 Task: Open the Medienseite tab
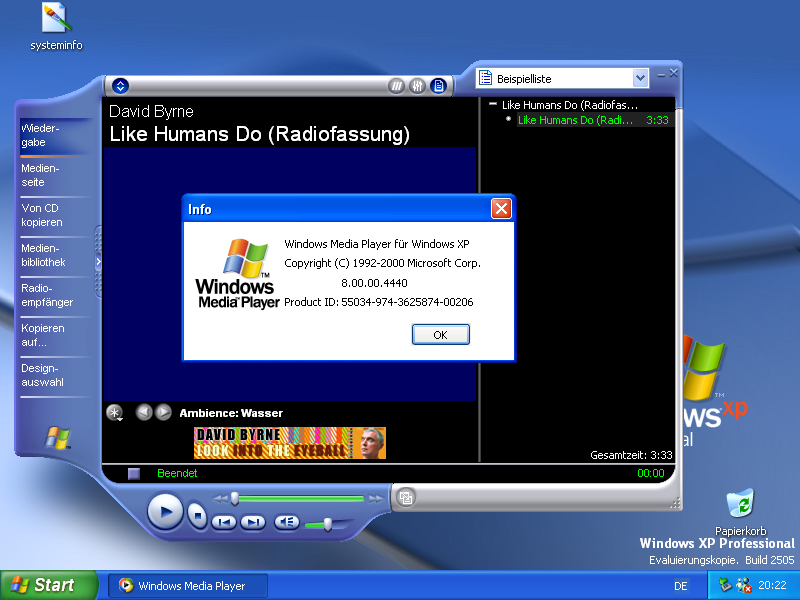tap(54, 175)
